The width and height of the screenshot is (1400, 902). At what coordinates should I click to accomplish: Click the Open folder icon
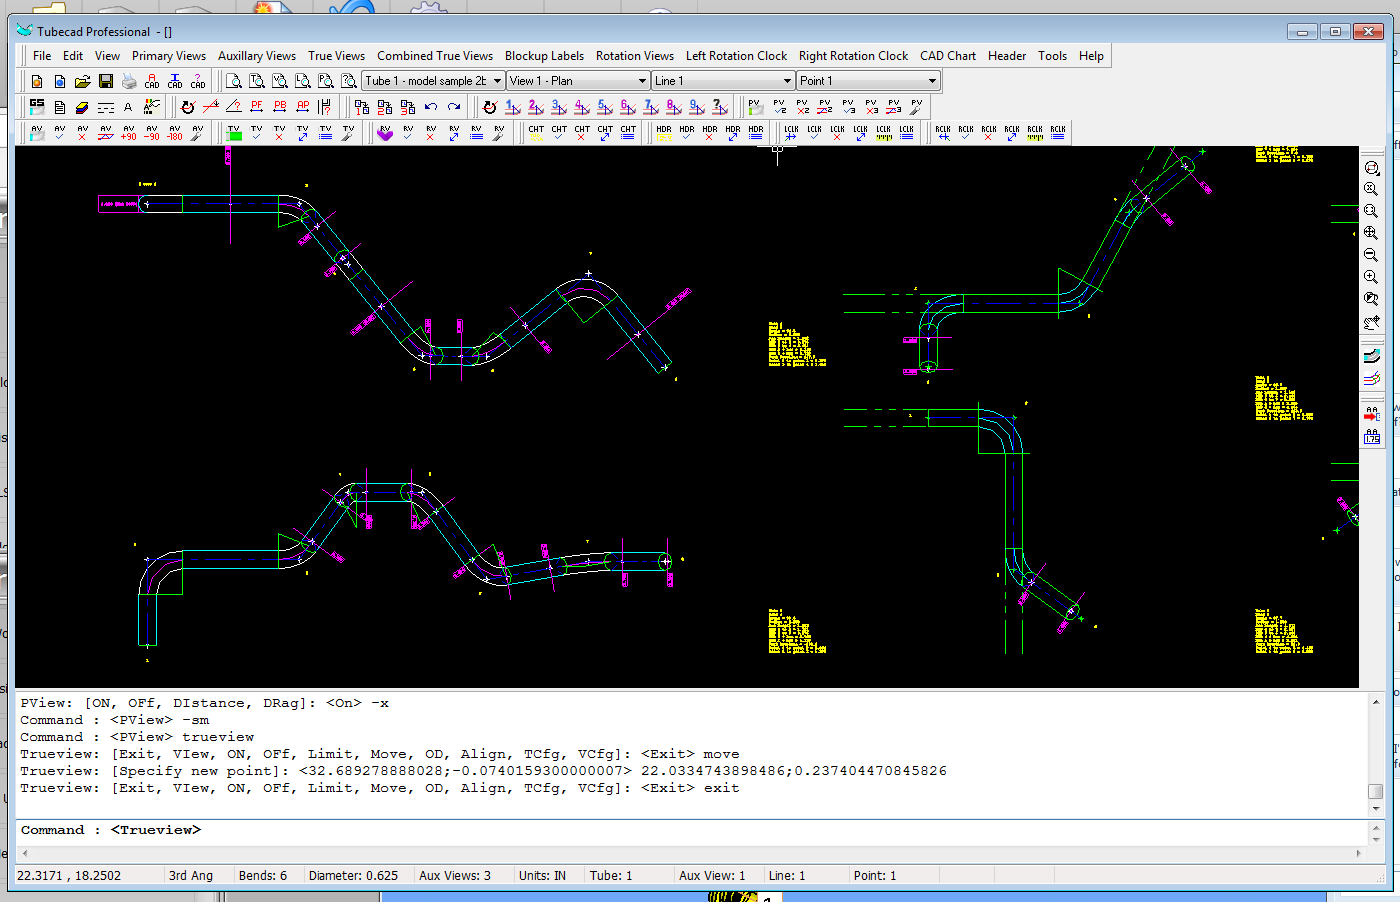point(83,81)
